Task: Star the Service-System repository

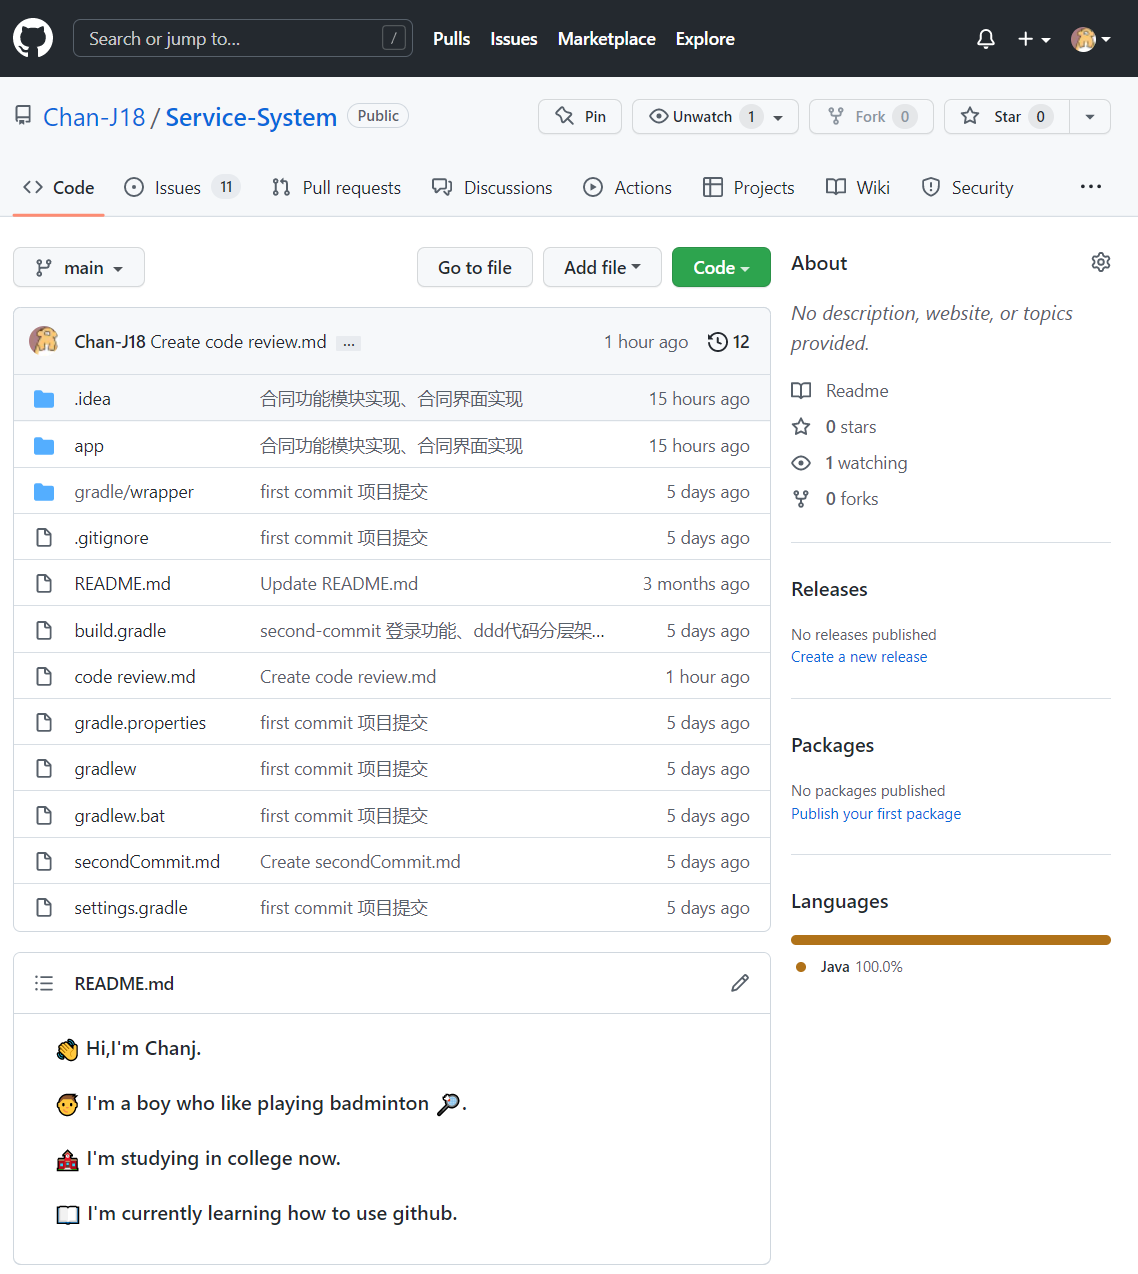Action: point(1007,117)
